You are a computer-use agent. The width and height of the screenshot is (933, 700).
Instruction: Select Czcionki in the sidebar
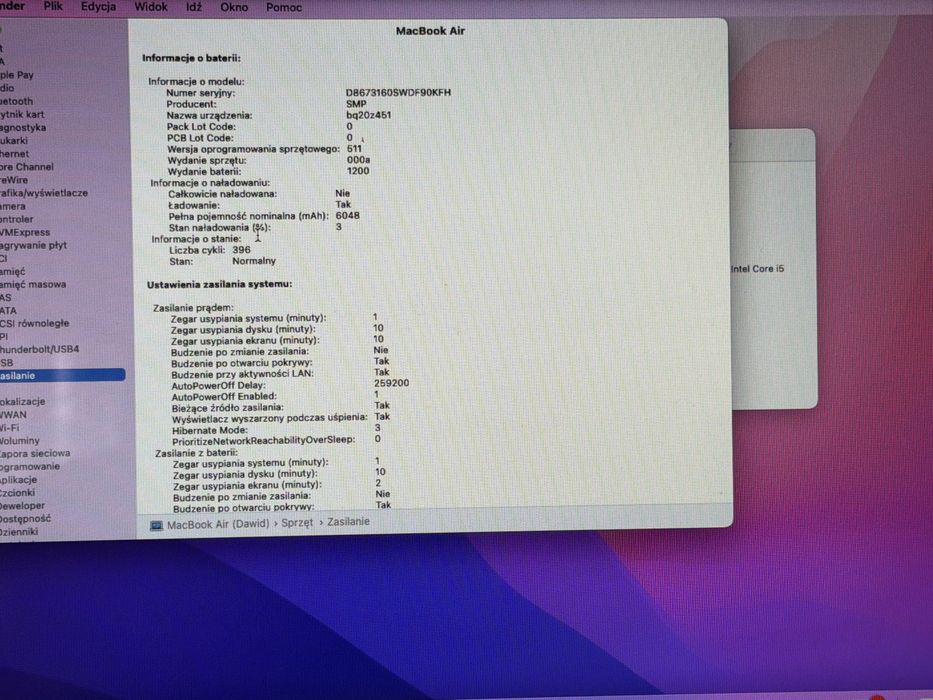18,493
